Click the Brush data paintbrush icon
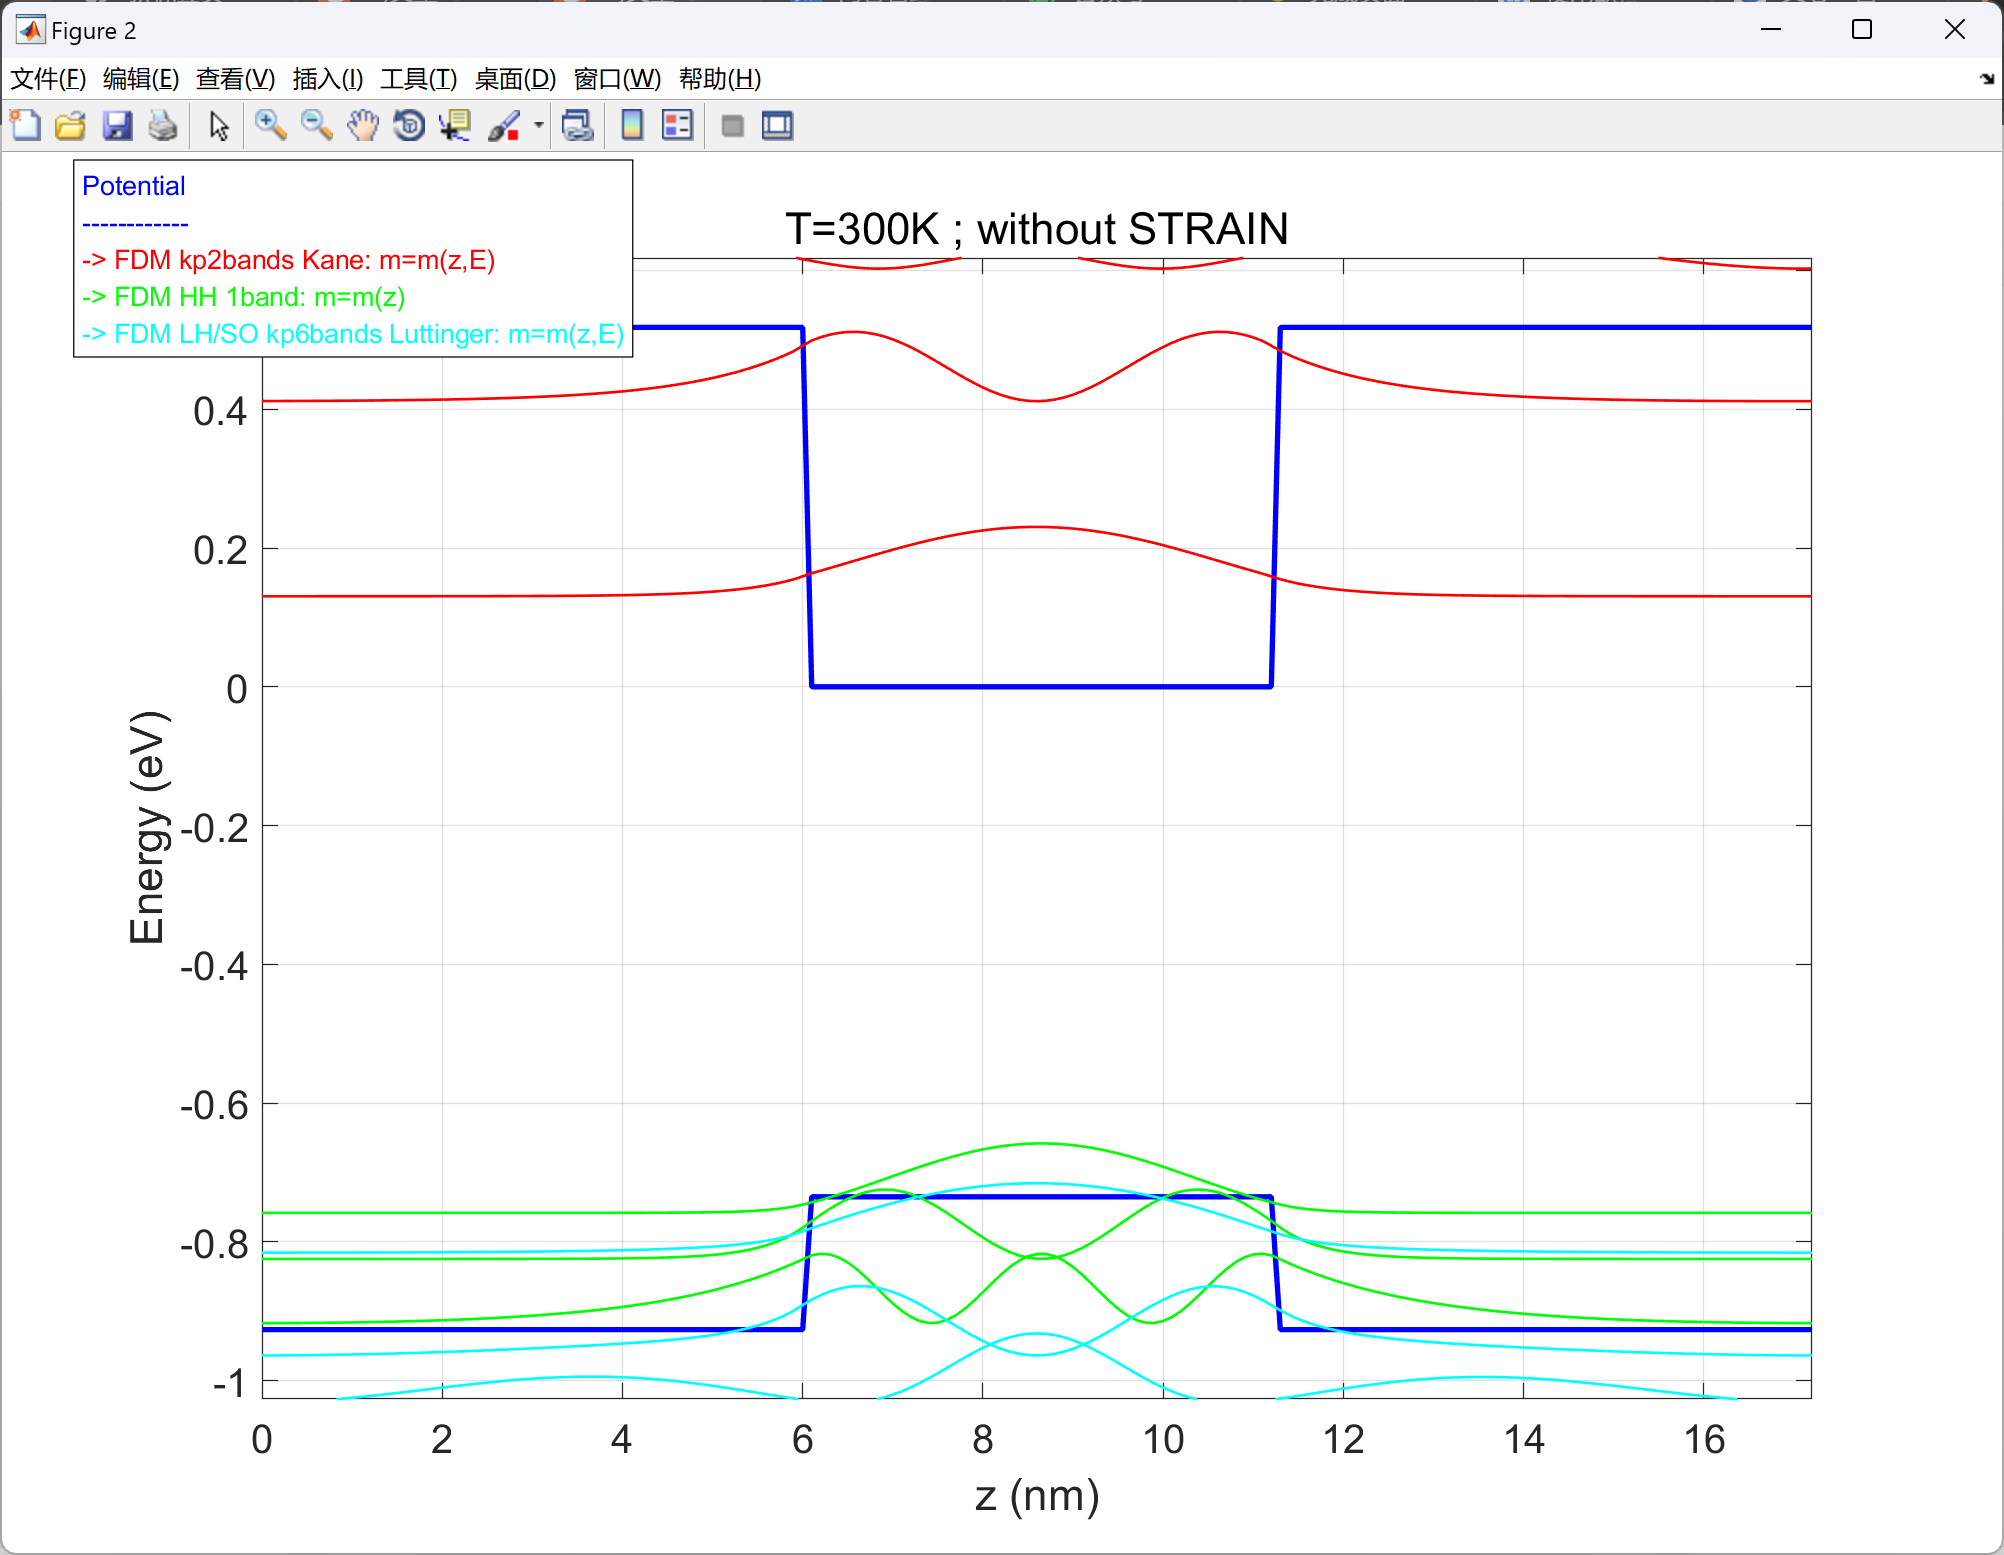This screenshot has height=1555, width=2004. 504,126
